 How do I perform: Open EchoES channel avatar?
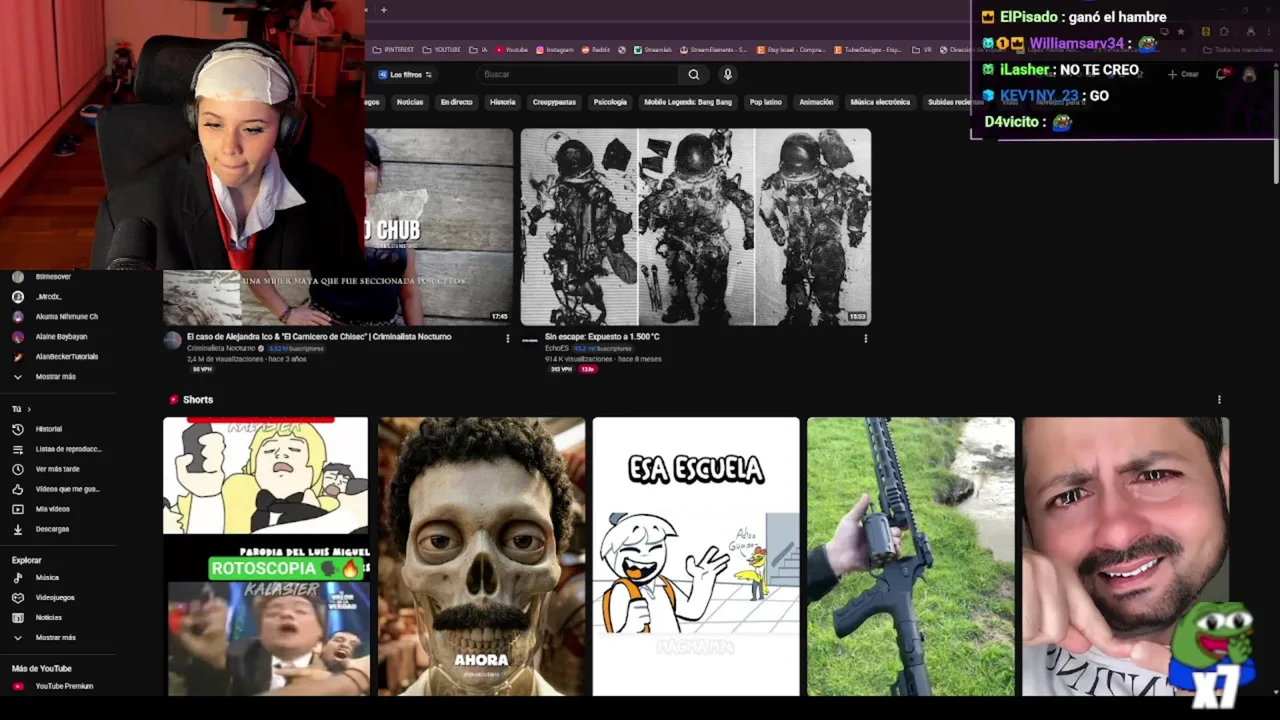[x=530, y=341]
